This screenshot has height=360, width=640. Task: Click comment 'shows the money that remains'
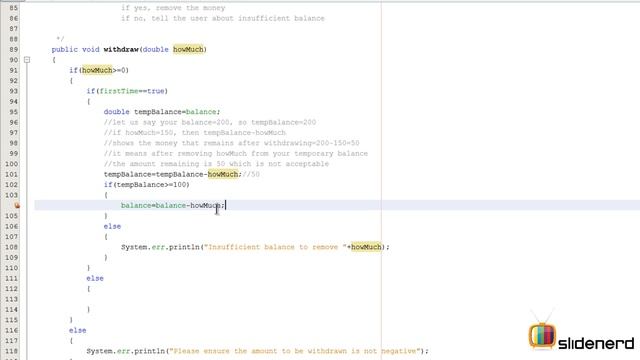(x=231, y=143)
